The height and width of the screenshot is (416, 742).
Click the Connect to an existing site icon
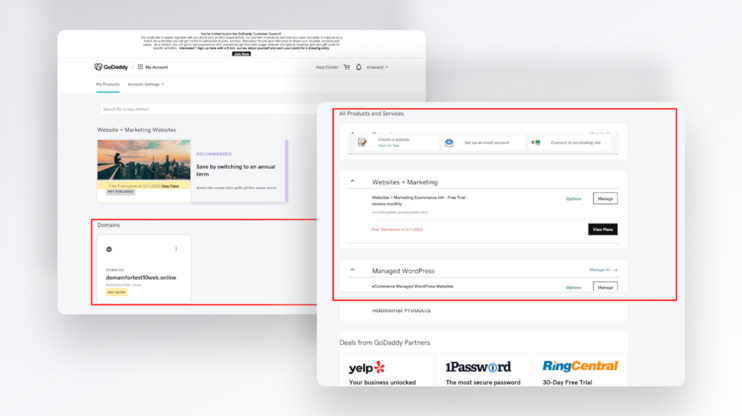tap(536, 142)
